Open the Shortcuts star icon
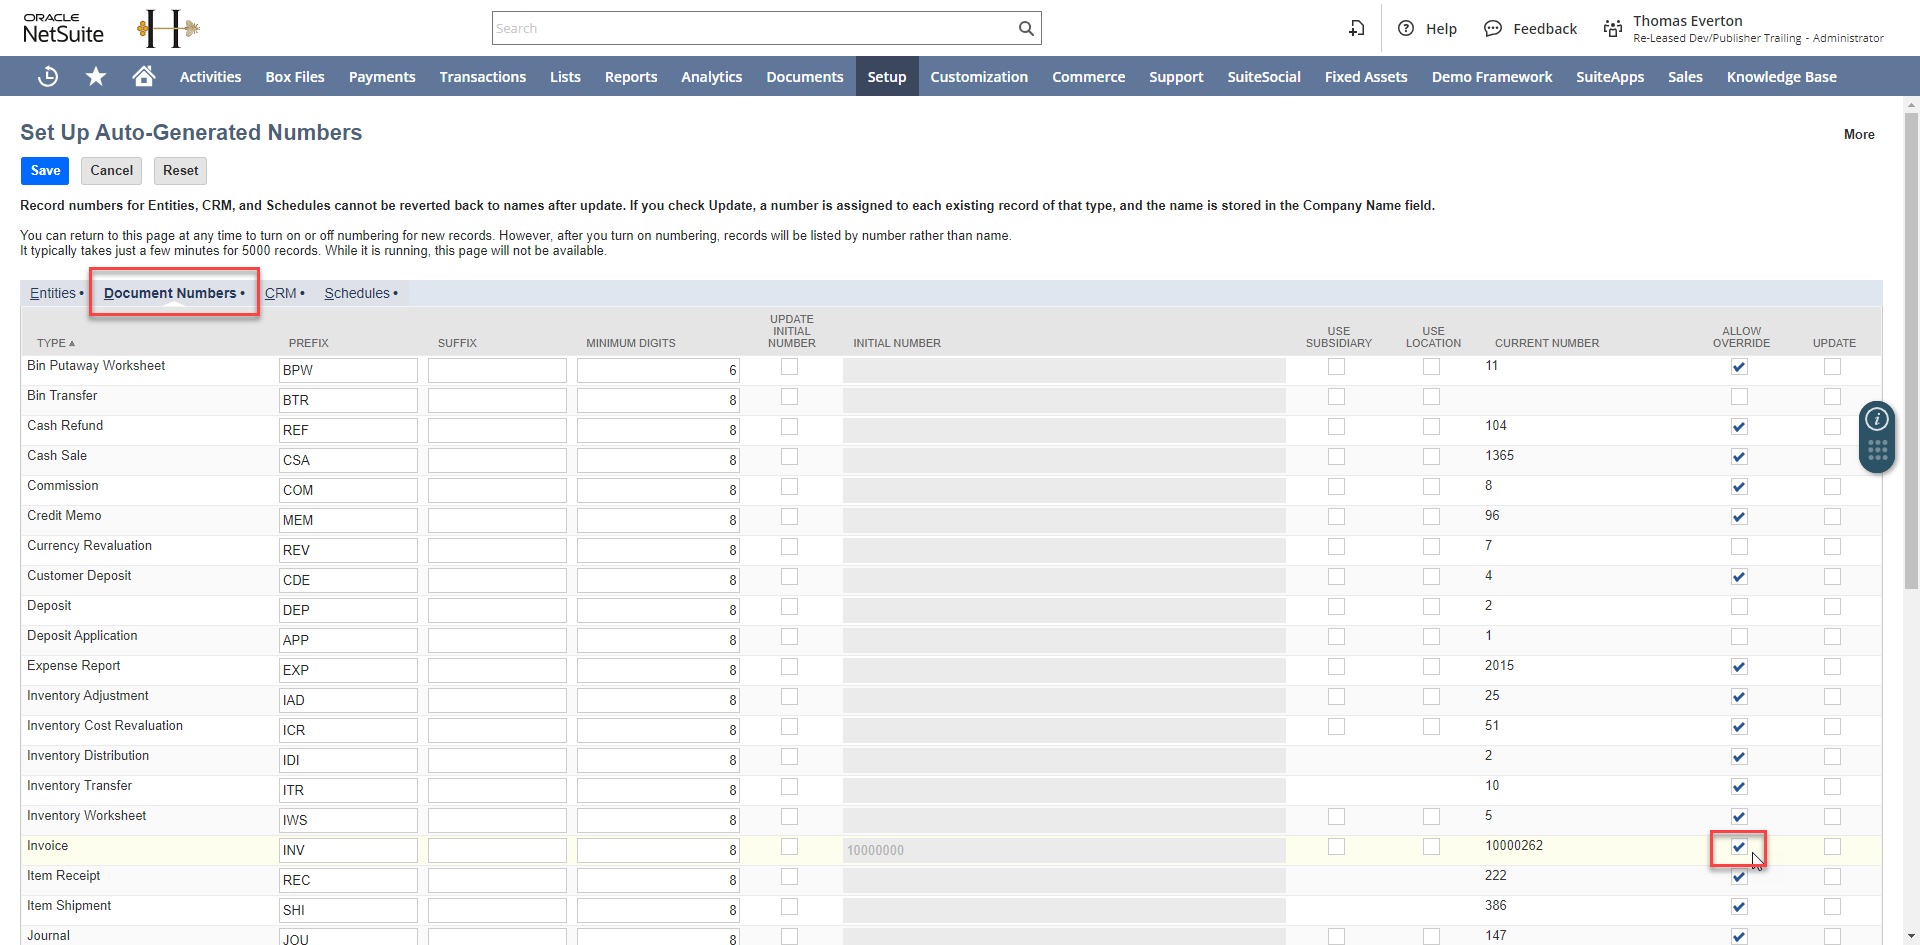 click(95, 76)
